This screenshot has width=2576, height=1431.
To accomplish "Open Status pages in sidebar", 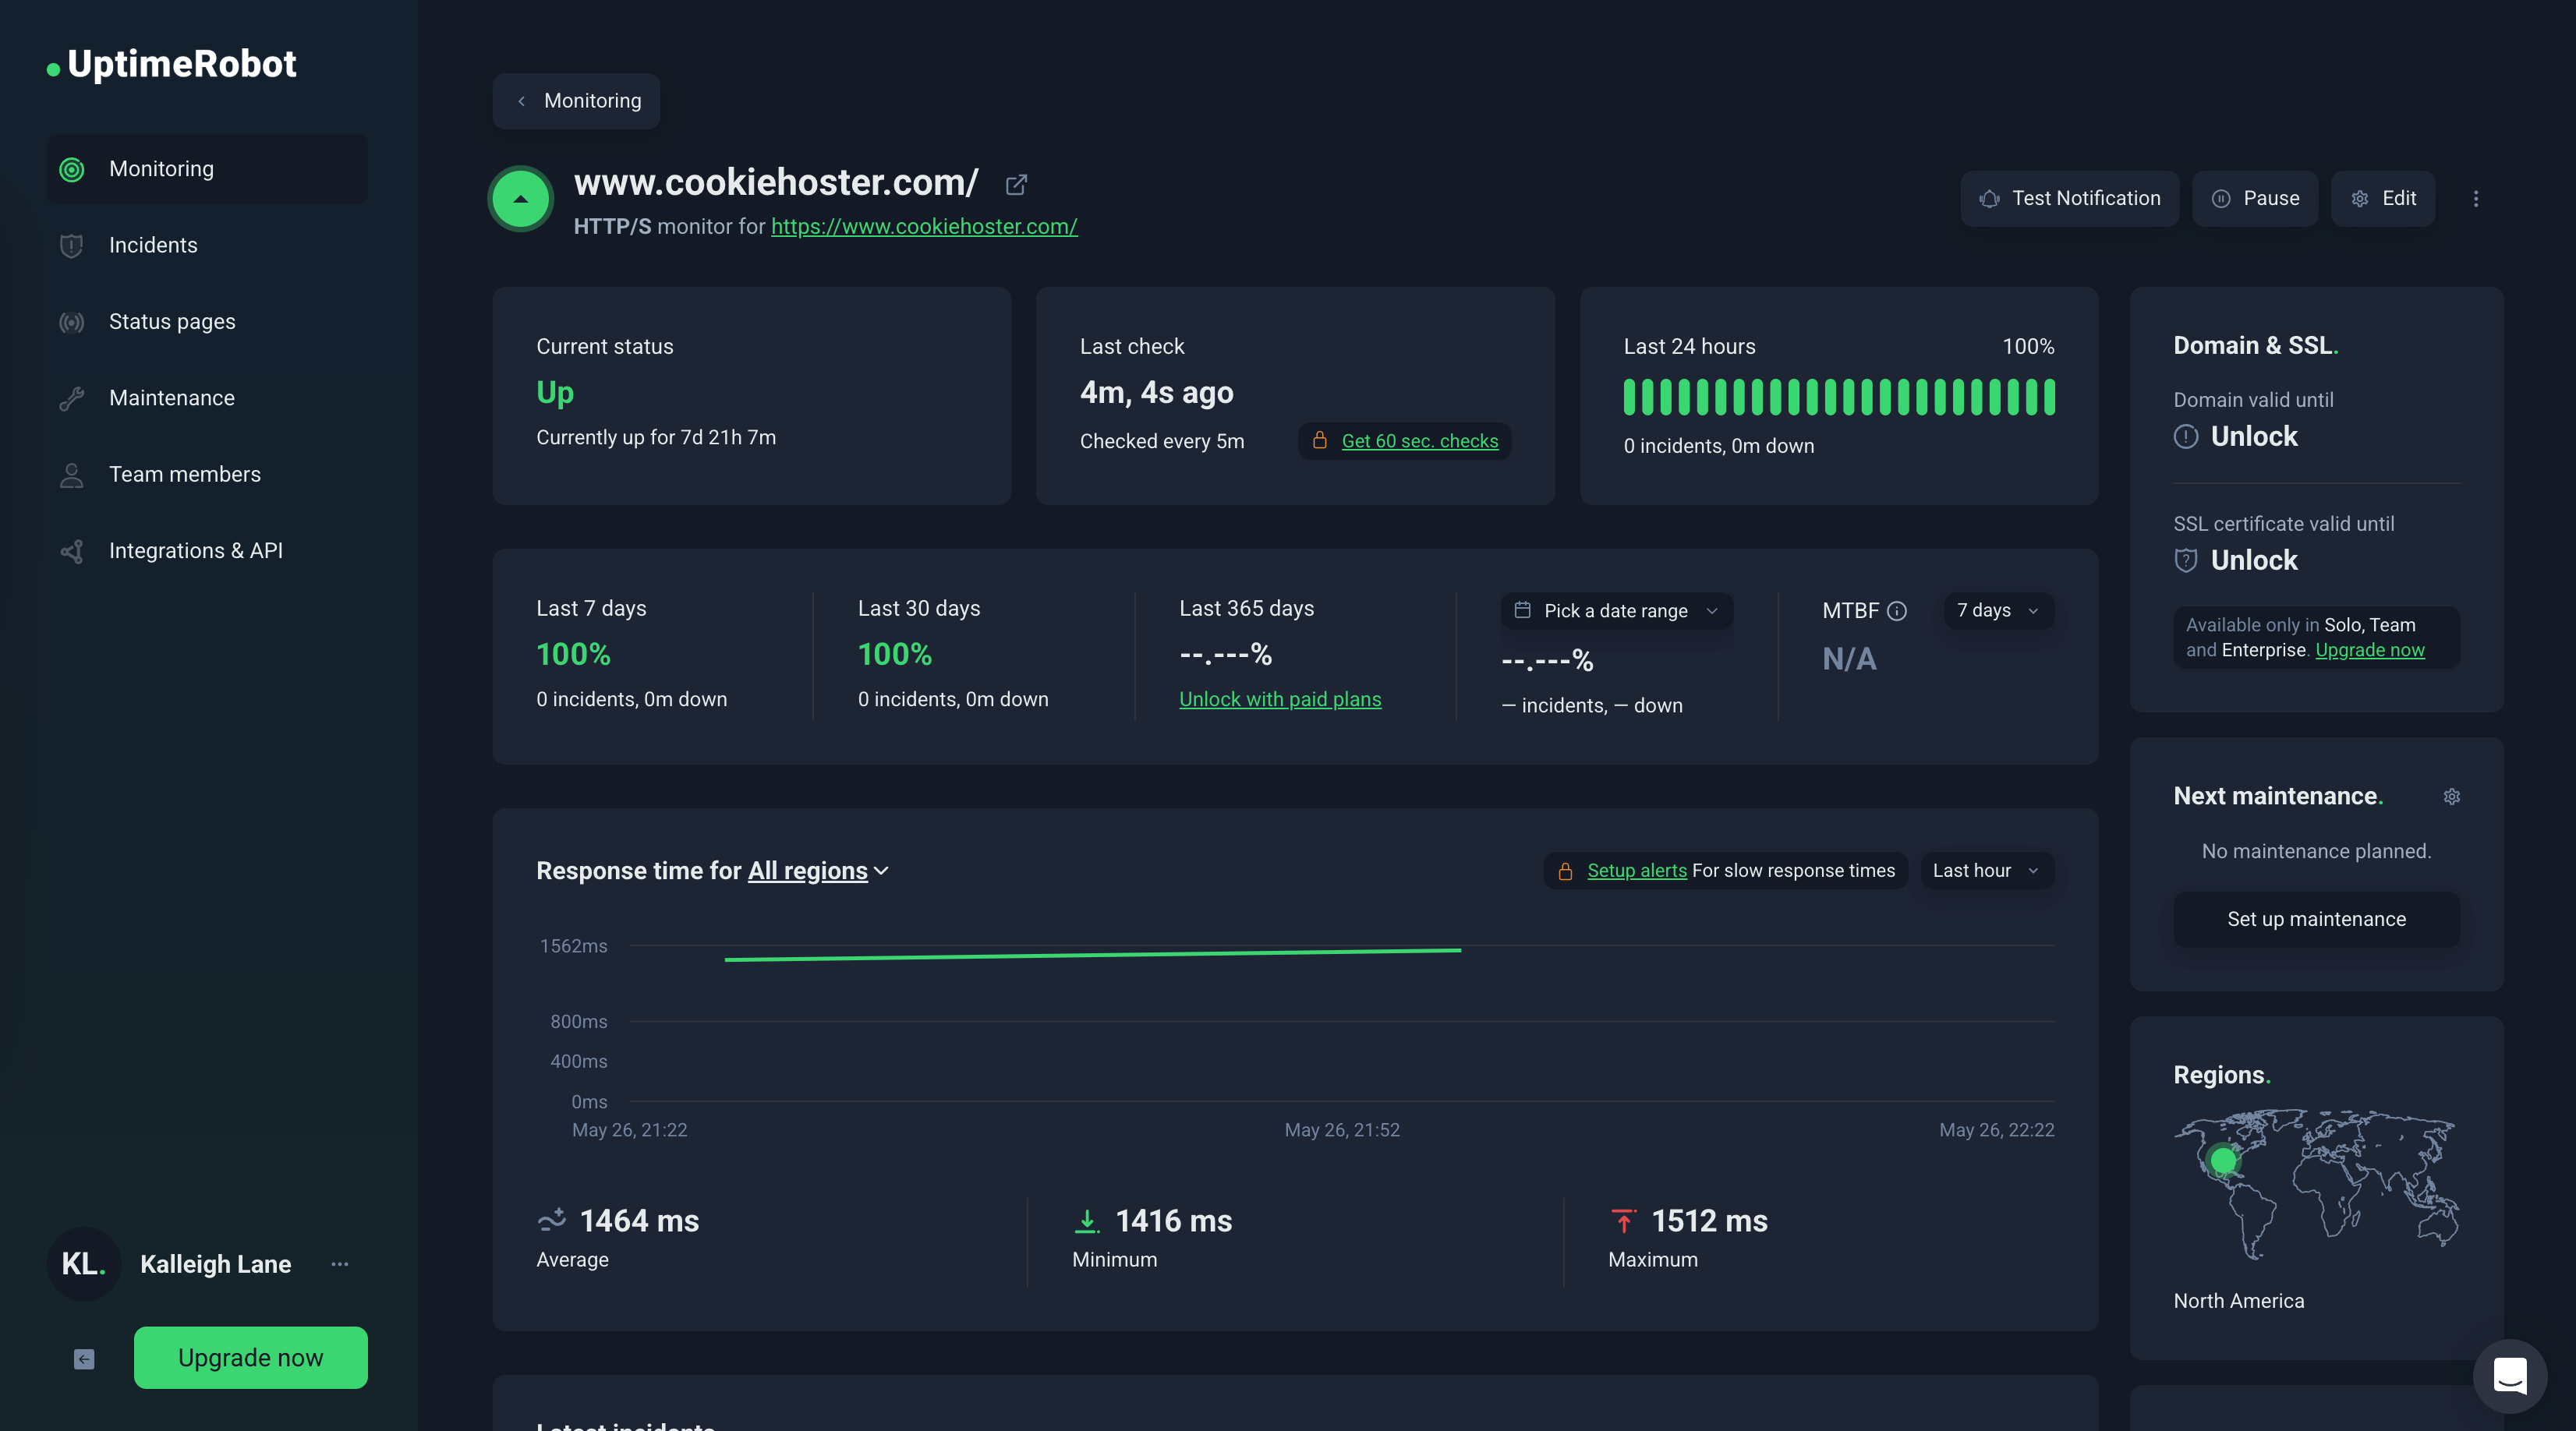I will 207,322.
